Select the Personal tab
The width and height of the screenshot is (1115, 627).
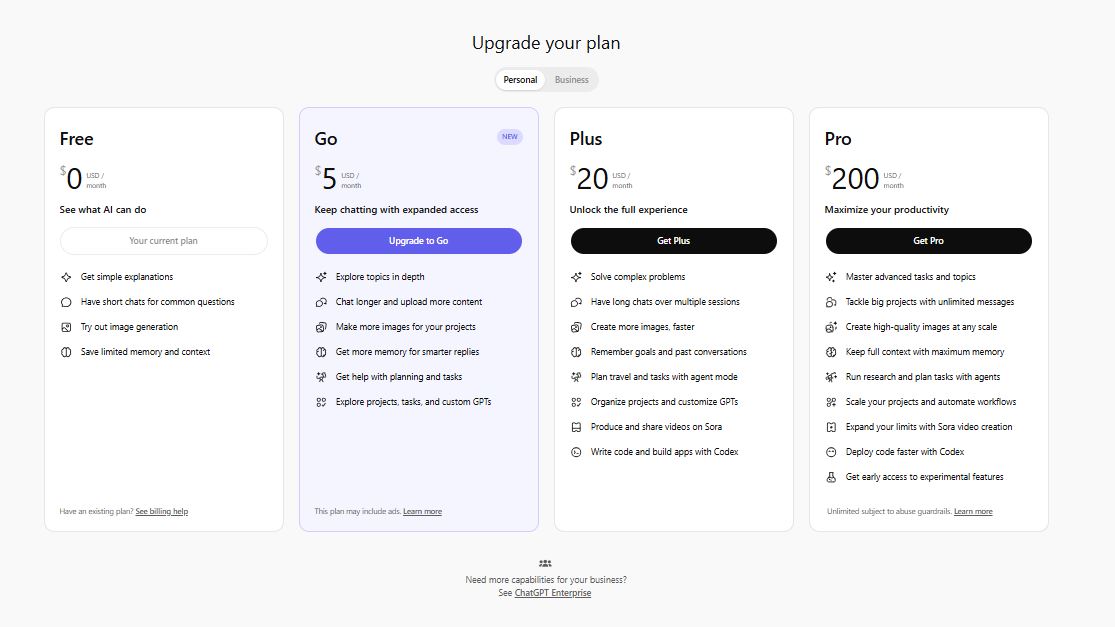pyautogui.click(x=520, y=79)
